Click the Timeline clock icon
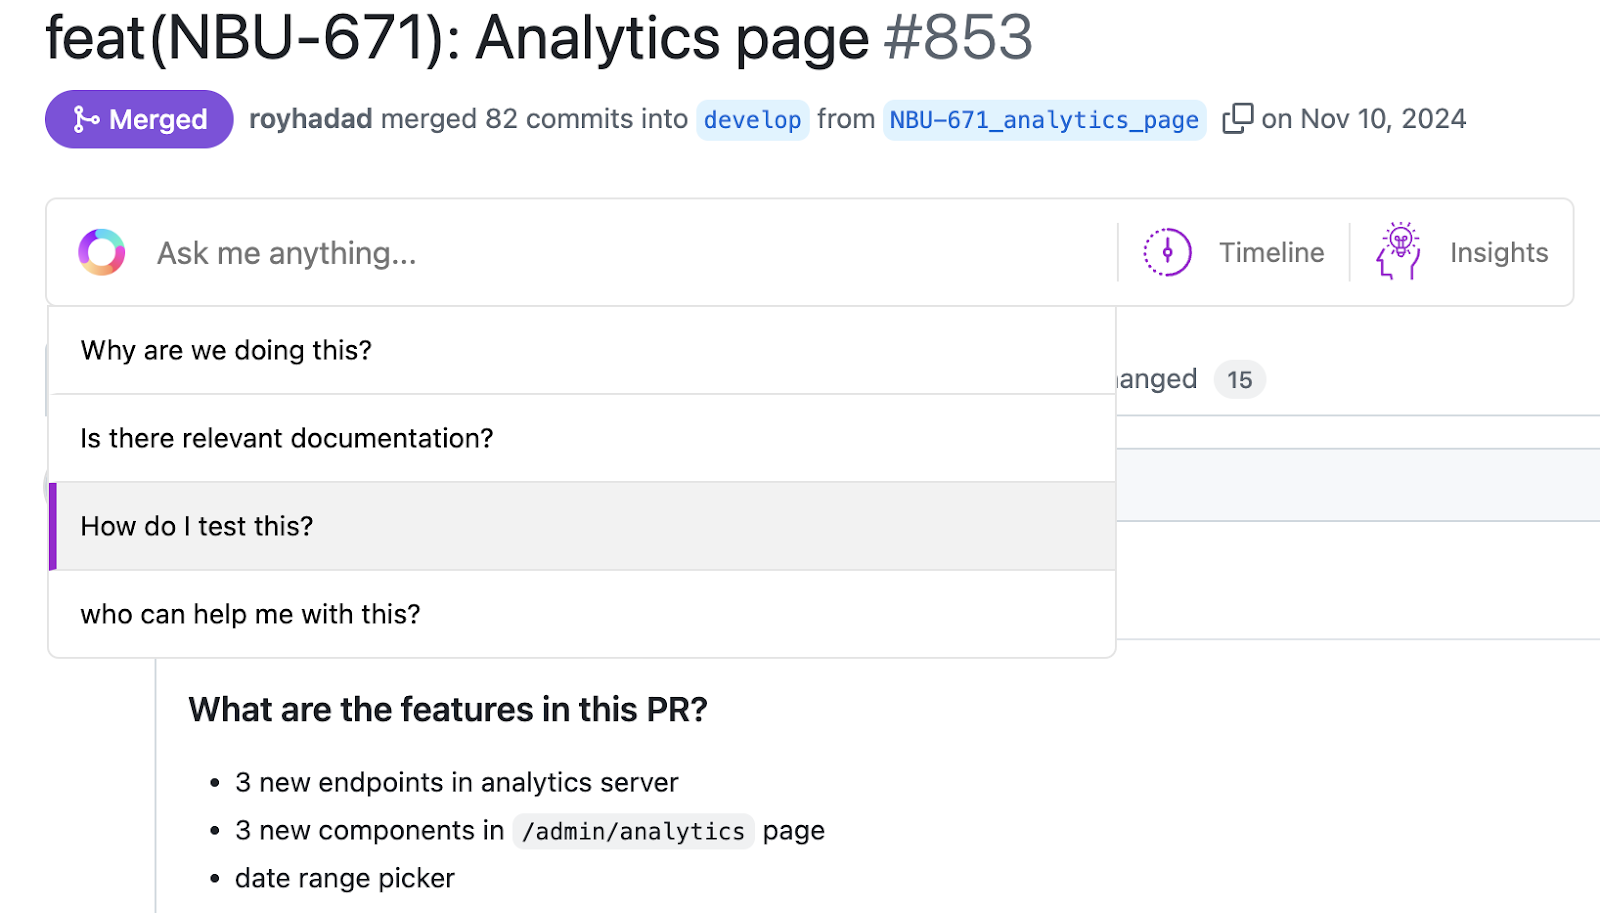The image size is (1600, 913). tap(1167, 252)
